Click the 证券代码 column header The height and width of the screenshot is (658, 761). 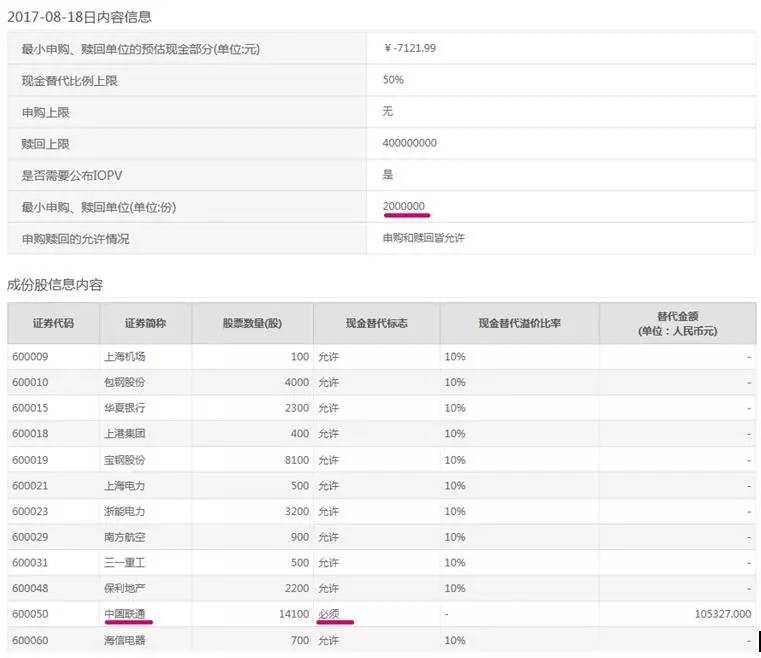(53, 323)
